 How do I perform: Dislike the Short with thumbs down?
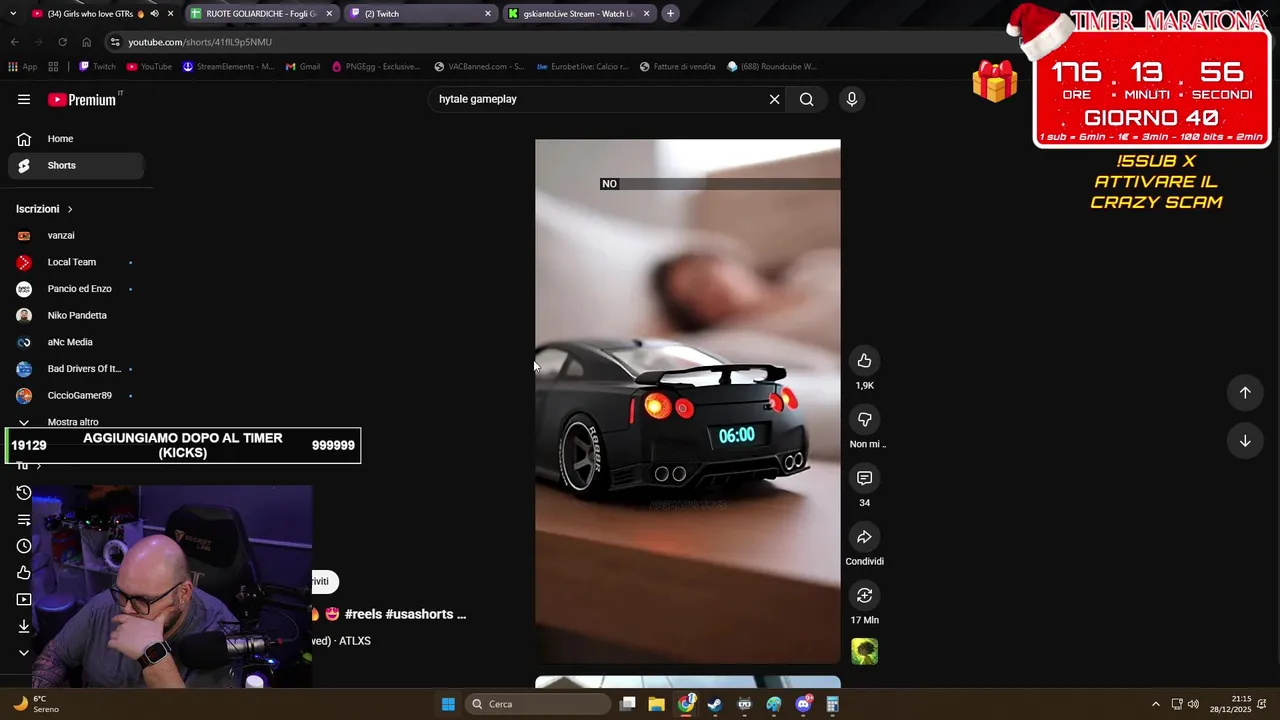pos(865,419)
